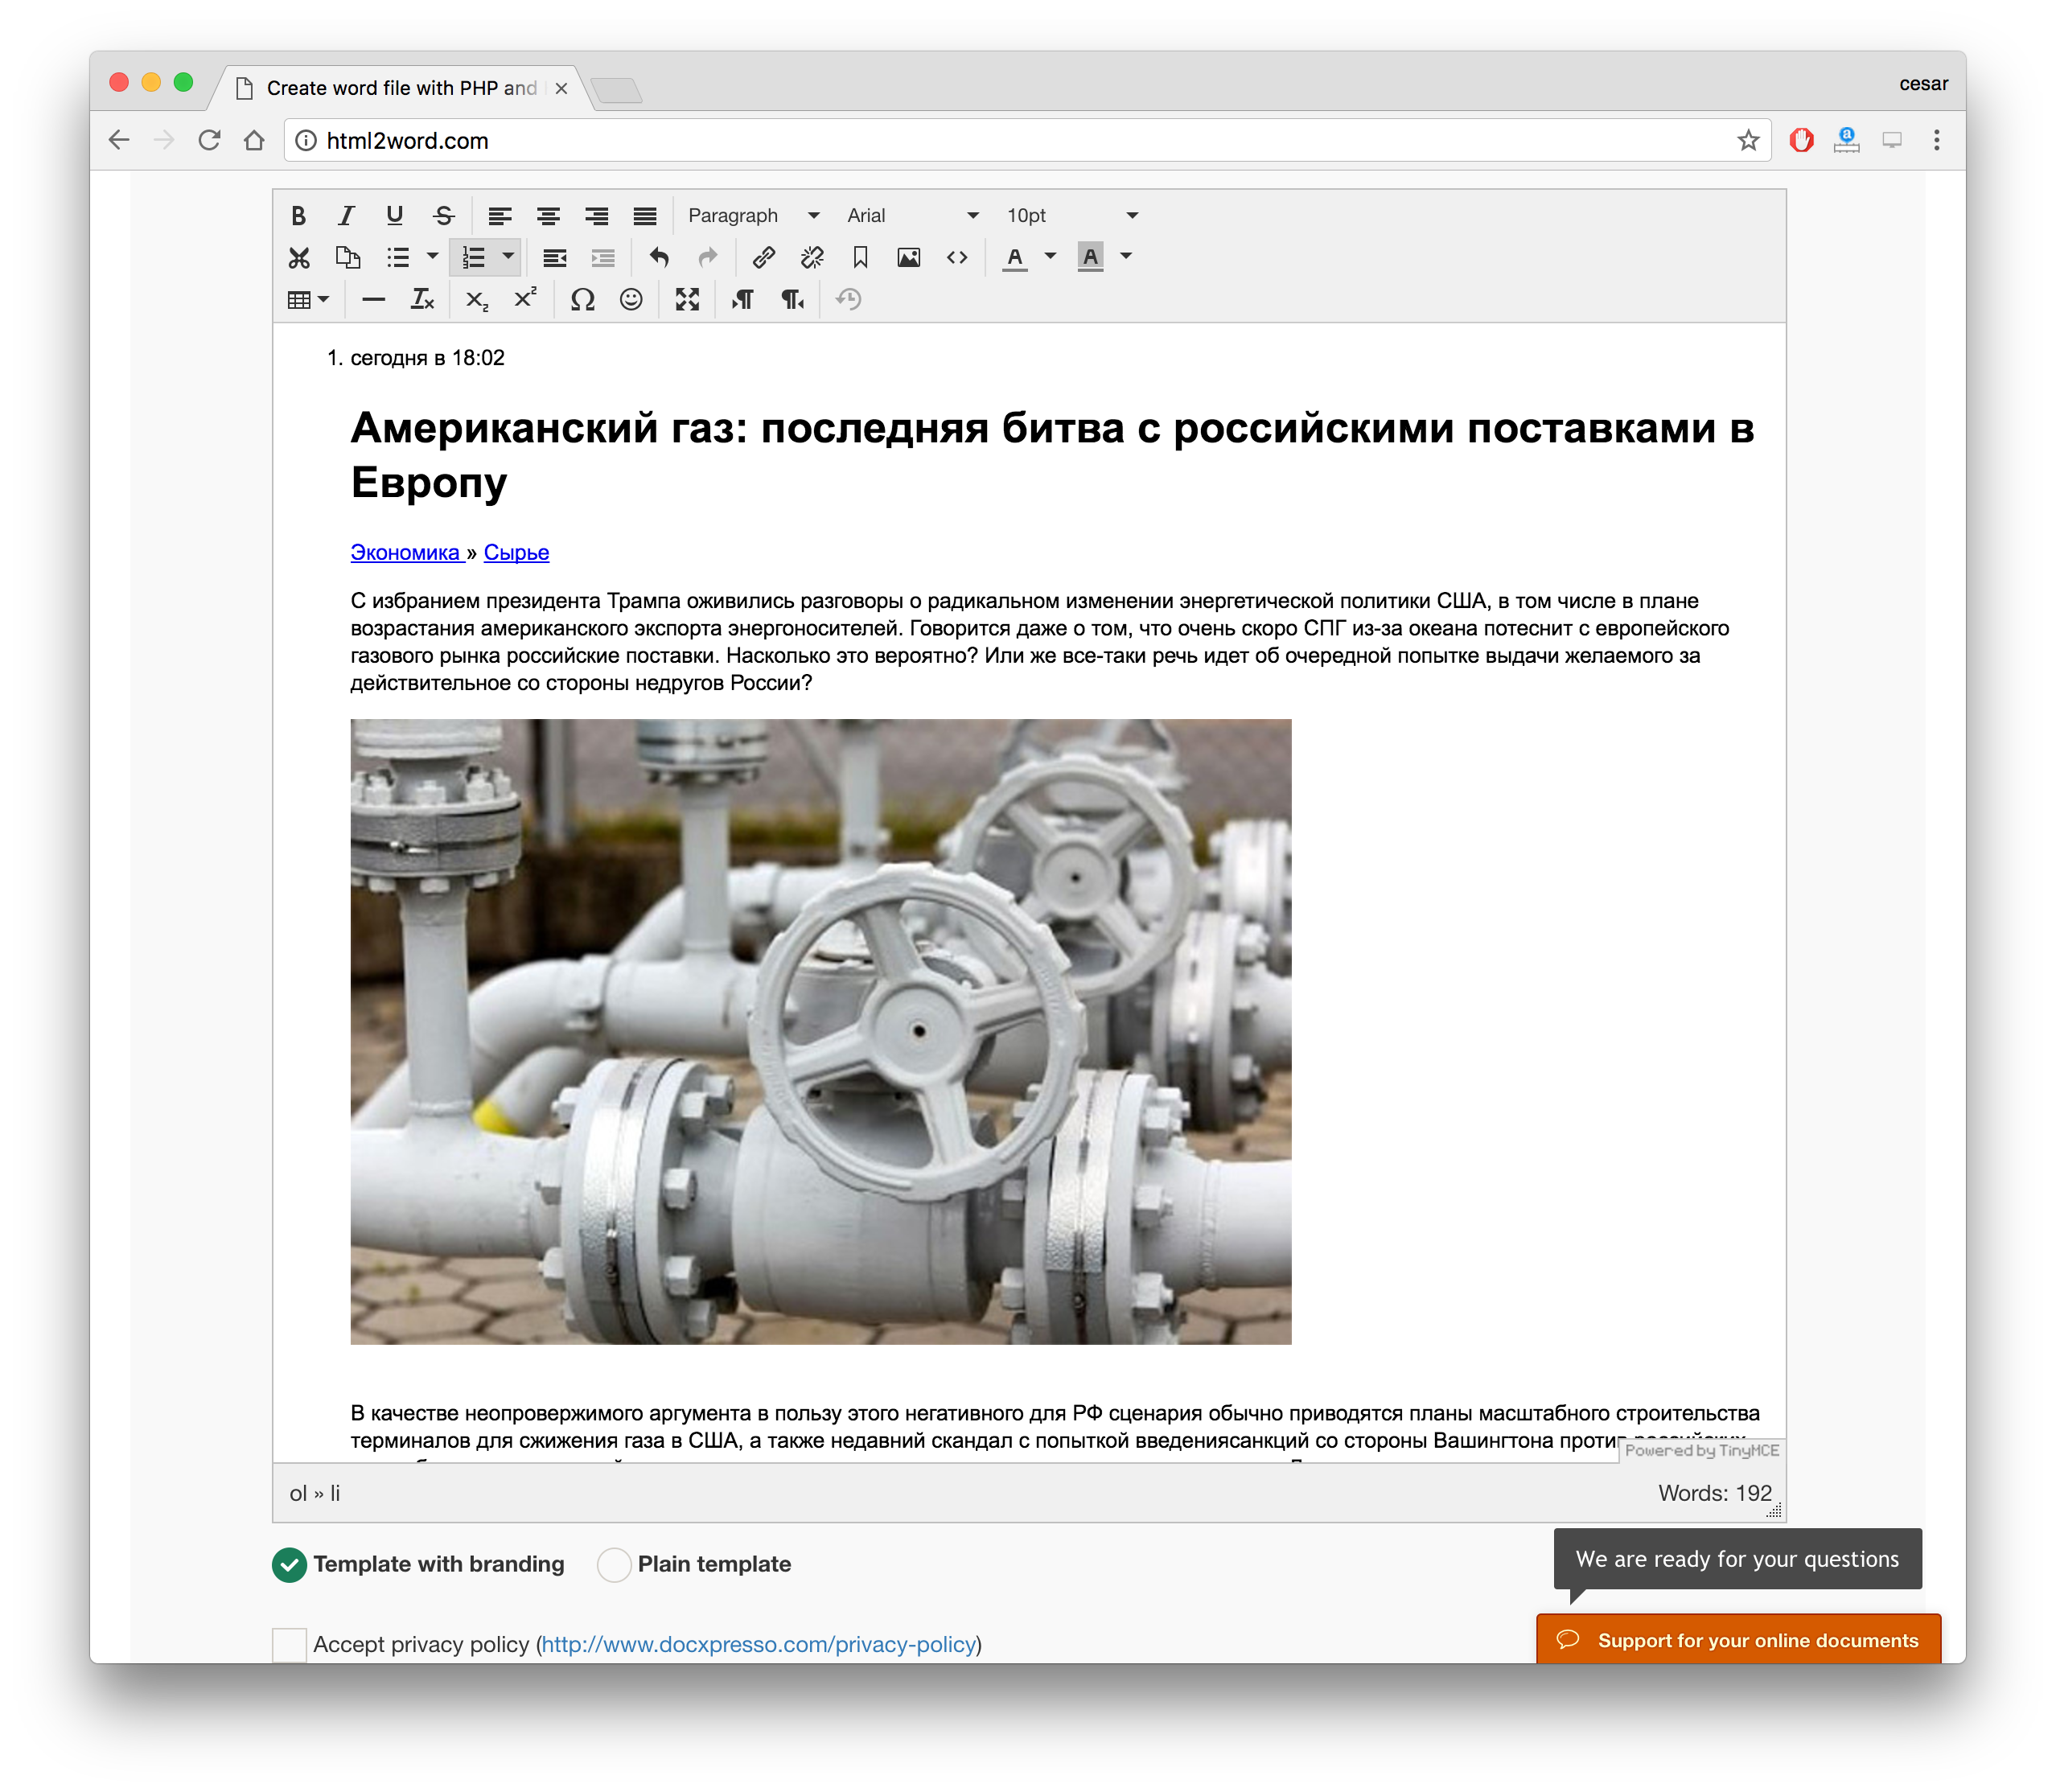The width and height of the screenshot is (2056, 1792).
Task: Toggle italic formatting icon
Action: (x=346, y=213)
